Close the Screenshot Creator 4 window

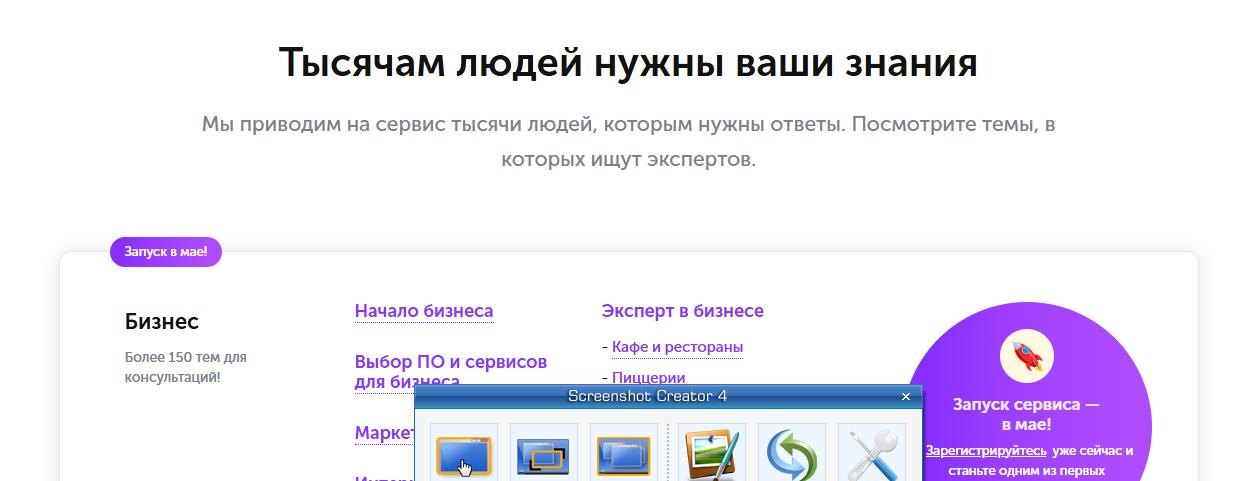906,396
